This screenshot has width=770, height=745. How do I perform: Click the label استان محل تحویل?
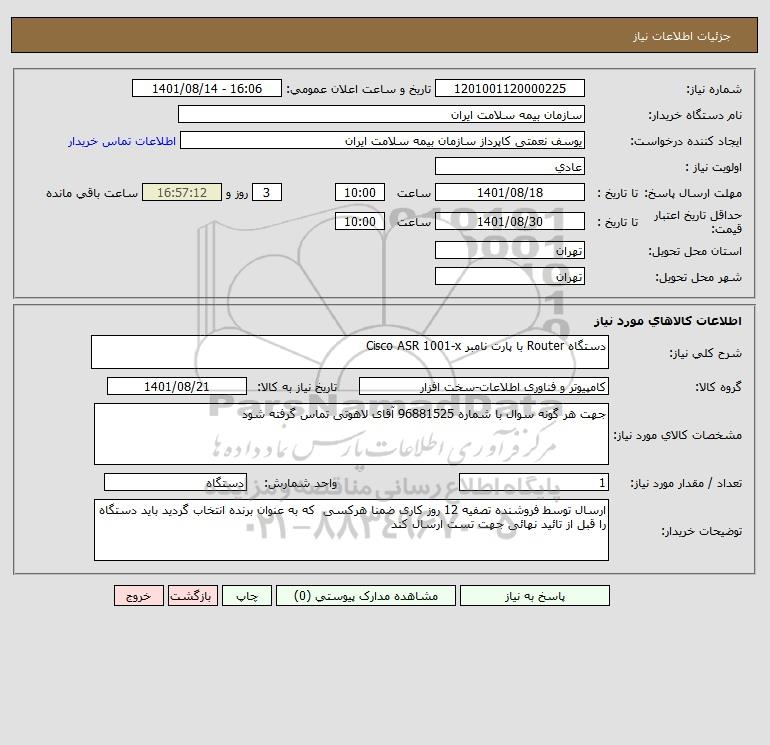point(695,251)
